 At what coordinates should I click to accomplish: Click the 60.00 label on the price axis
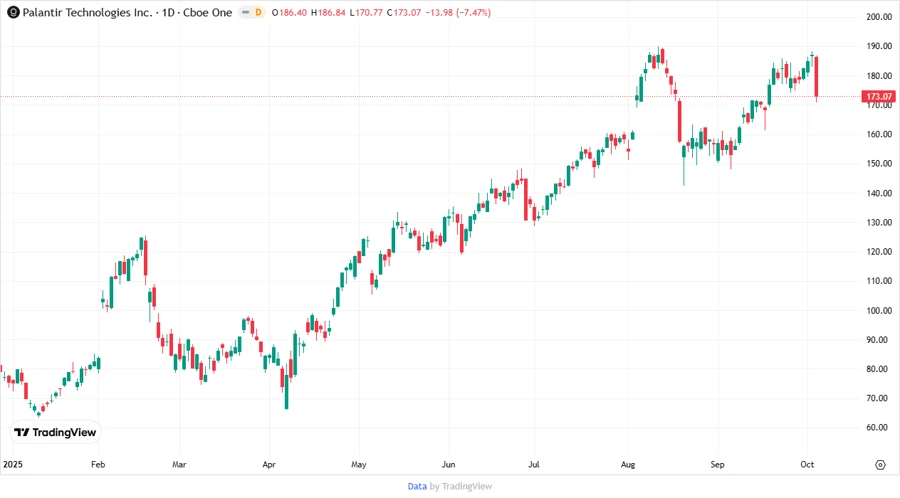879,427
